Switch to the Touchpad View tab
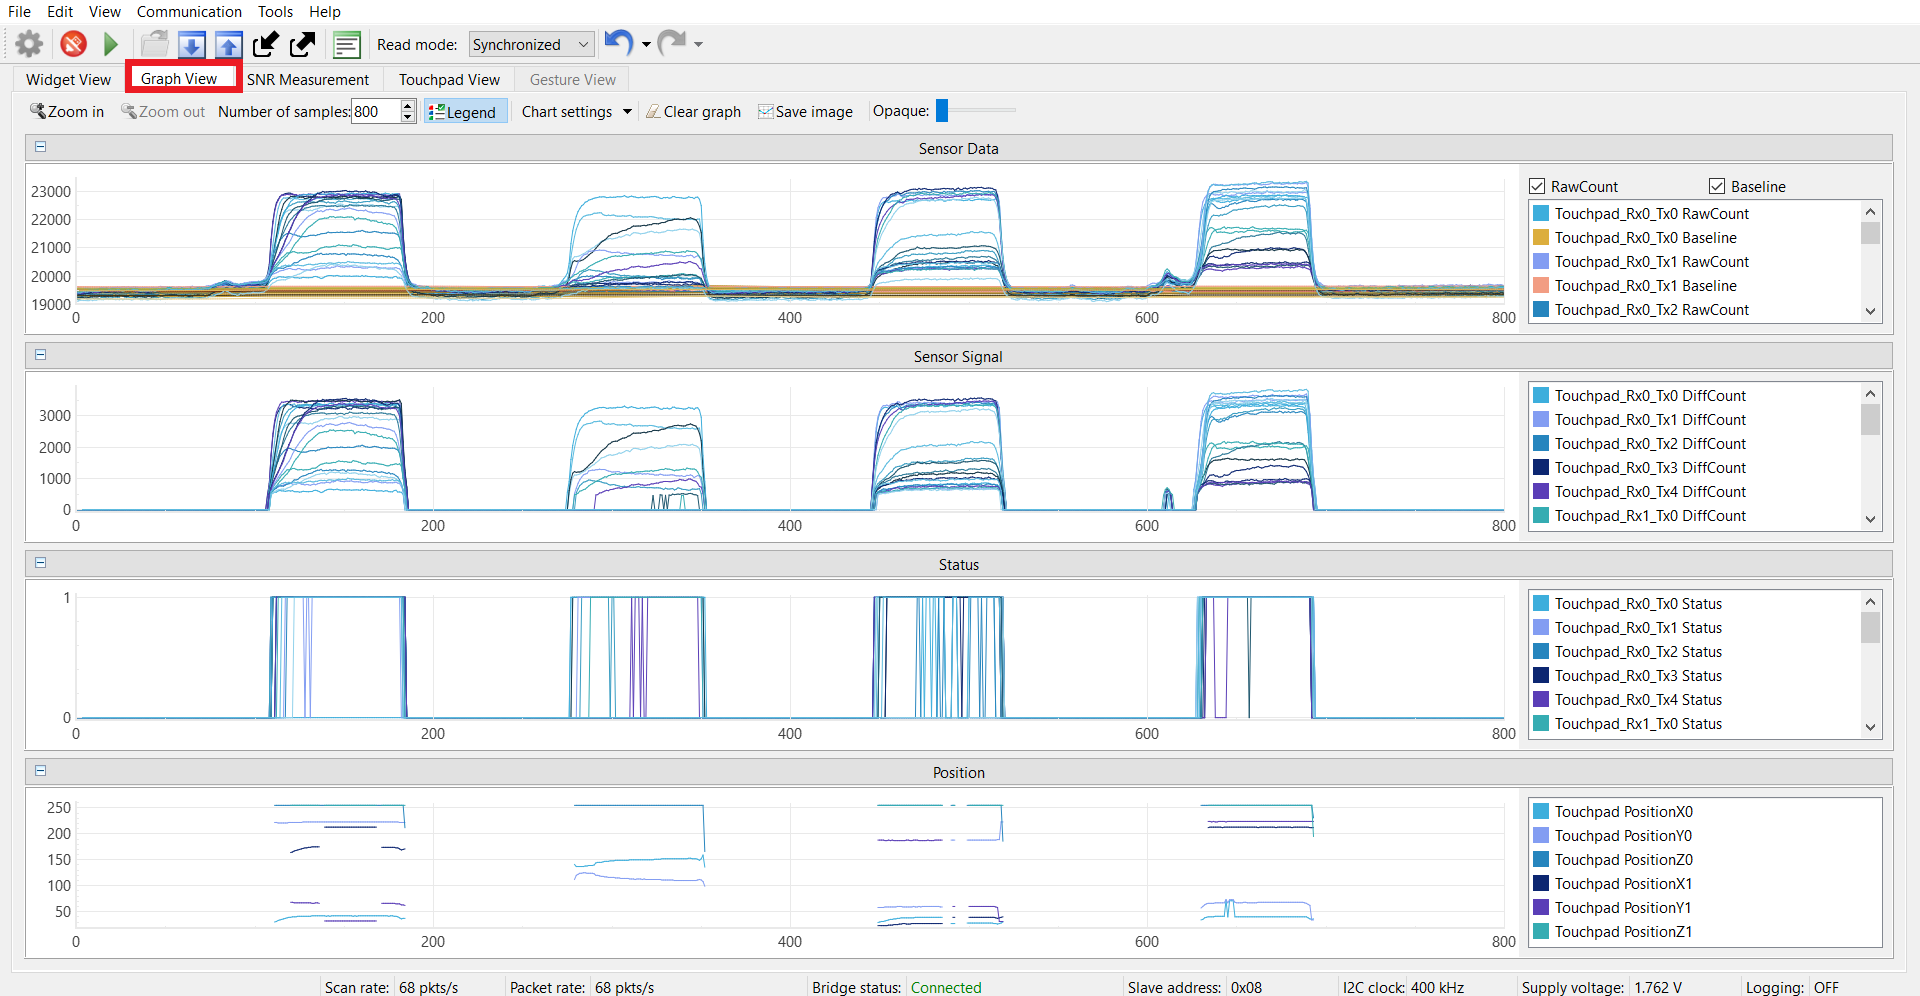Image resolution: width=1920 pixels, height=996 pixels. click(x=449, y=79)
